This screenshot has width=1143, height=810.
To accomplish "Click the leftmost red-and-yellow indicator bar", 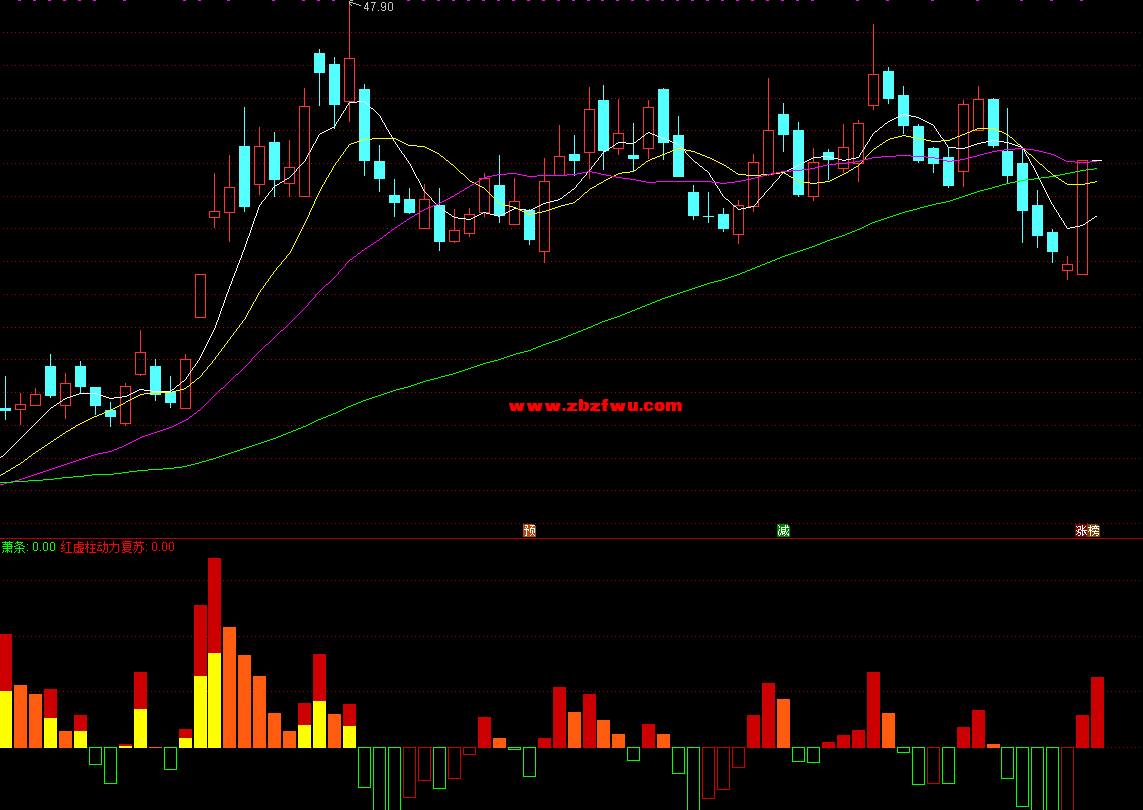I will point(5,690).
